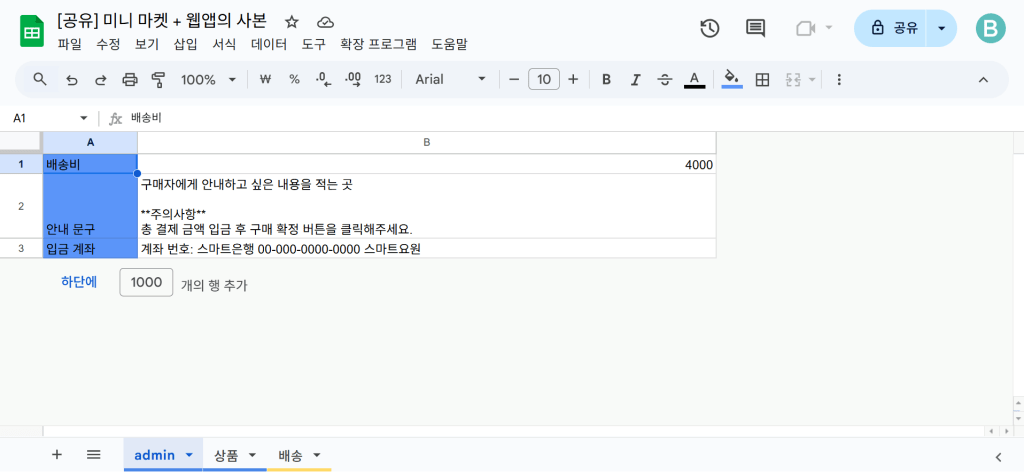Open version history clock icon
Screen dimensions: 1024x472
tap(709, 28)
